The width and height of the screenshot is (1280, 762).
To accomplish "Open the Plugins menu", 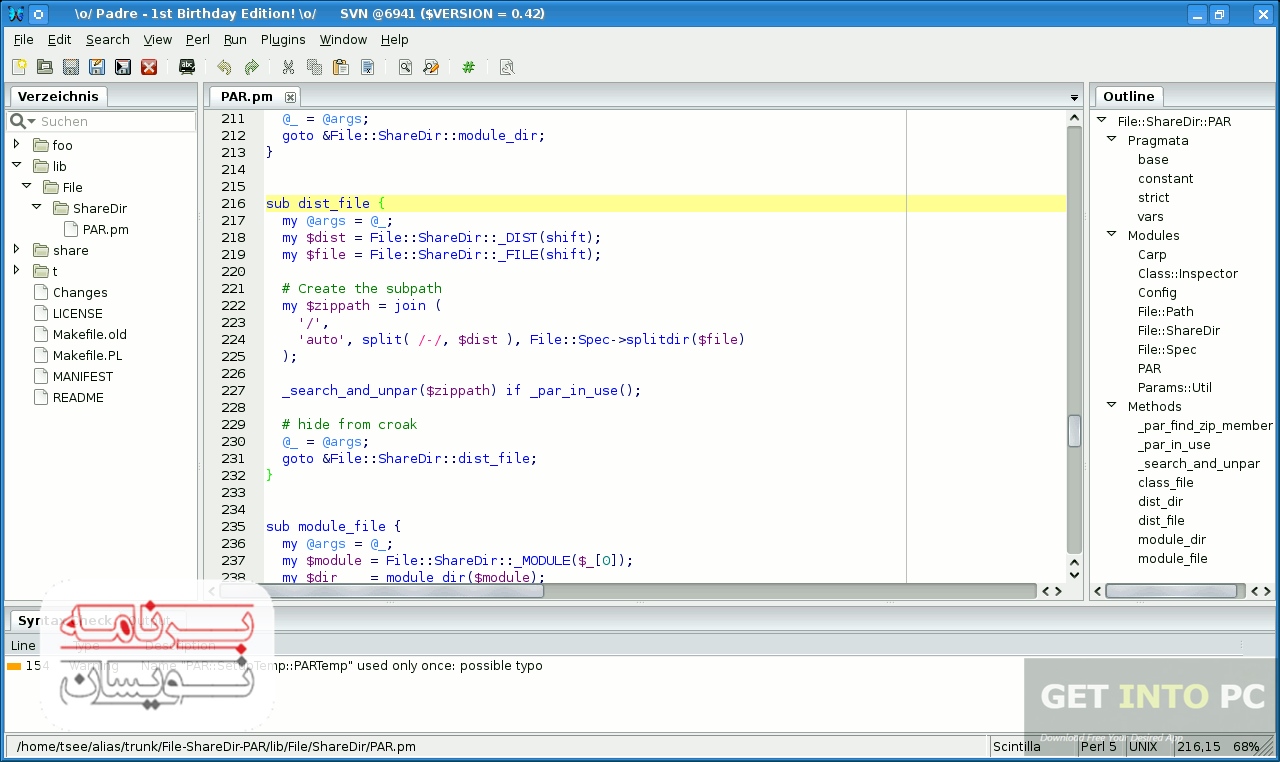I will click(x=283, y=39).
